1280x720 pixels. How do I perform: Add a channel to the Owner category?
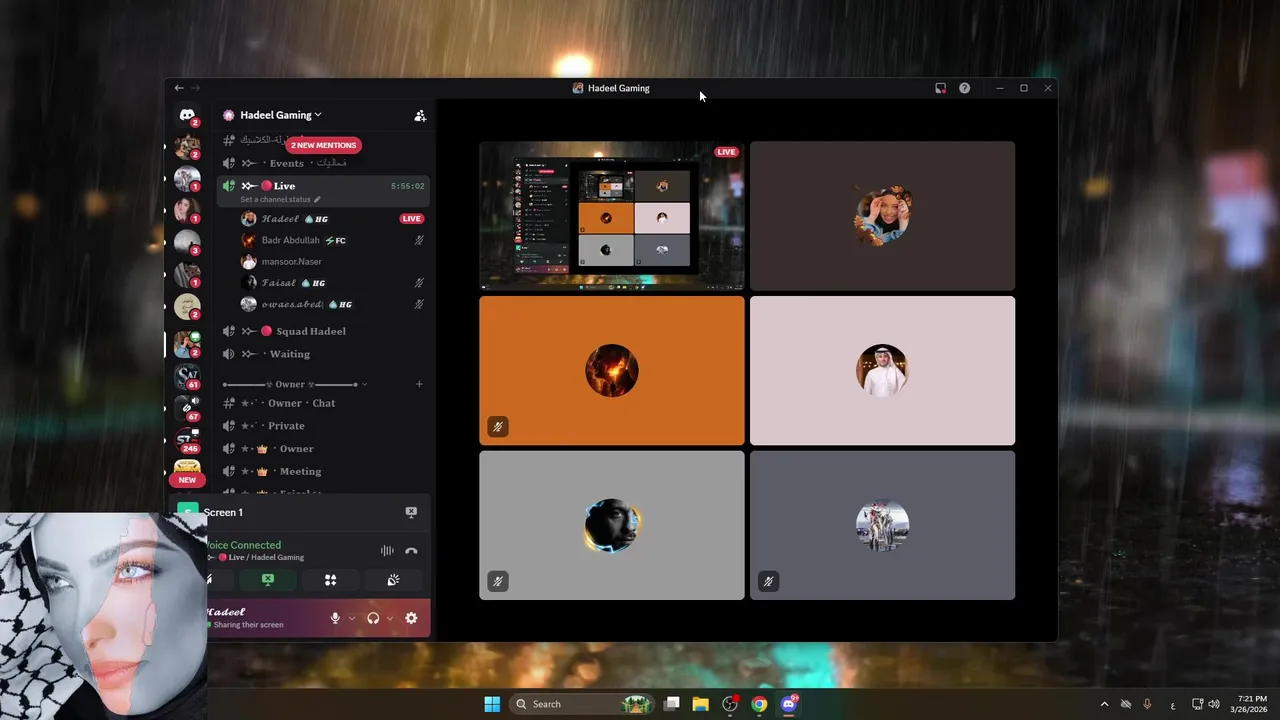(x=419, y=384)
